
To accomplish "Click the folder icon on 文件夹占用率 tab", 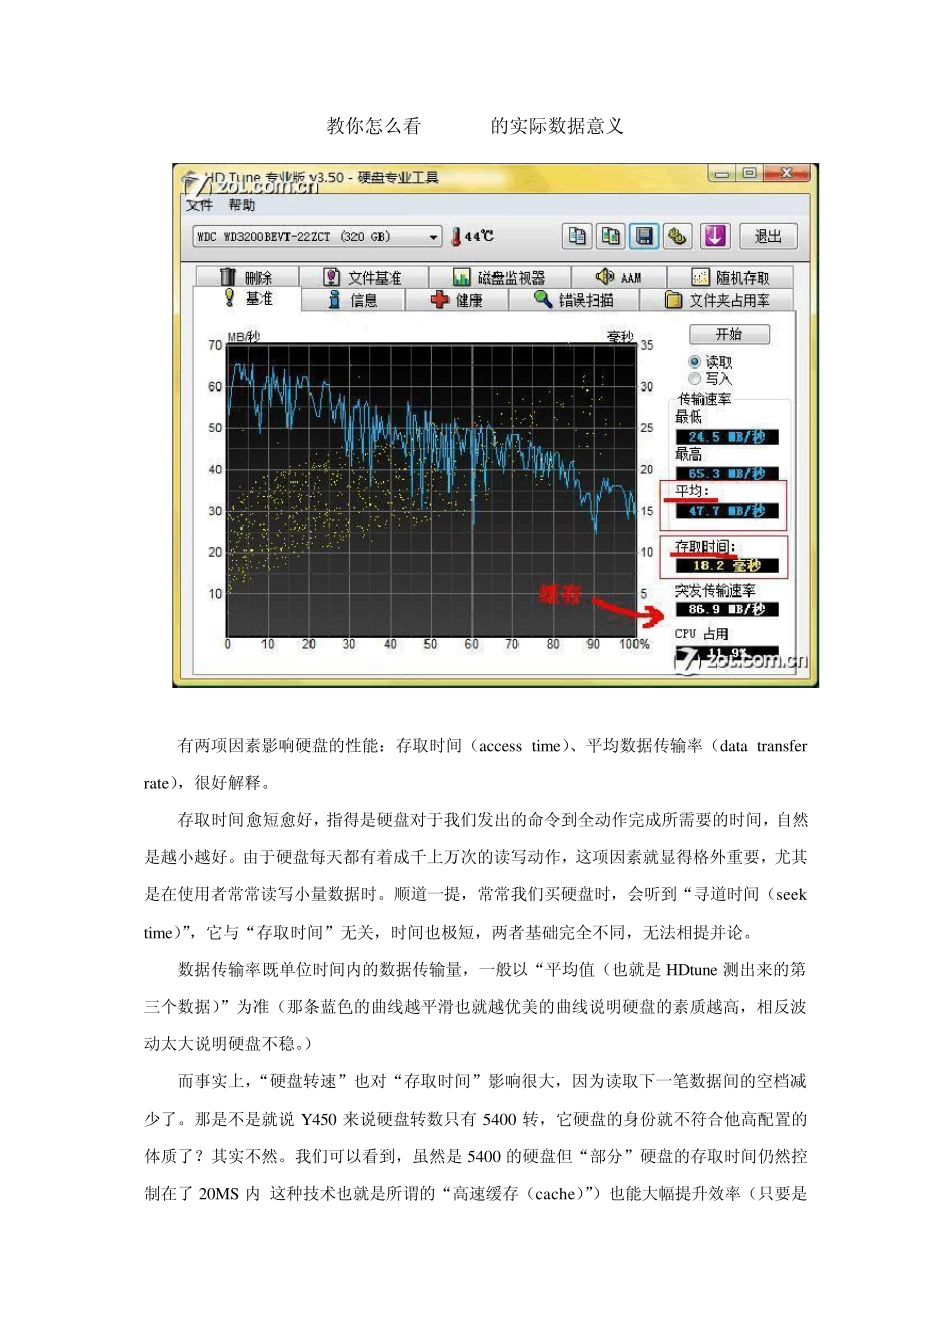I will [x=674, y=300].
